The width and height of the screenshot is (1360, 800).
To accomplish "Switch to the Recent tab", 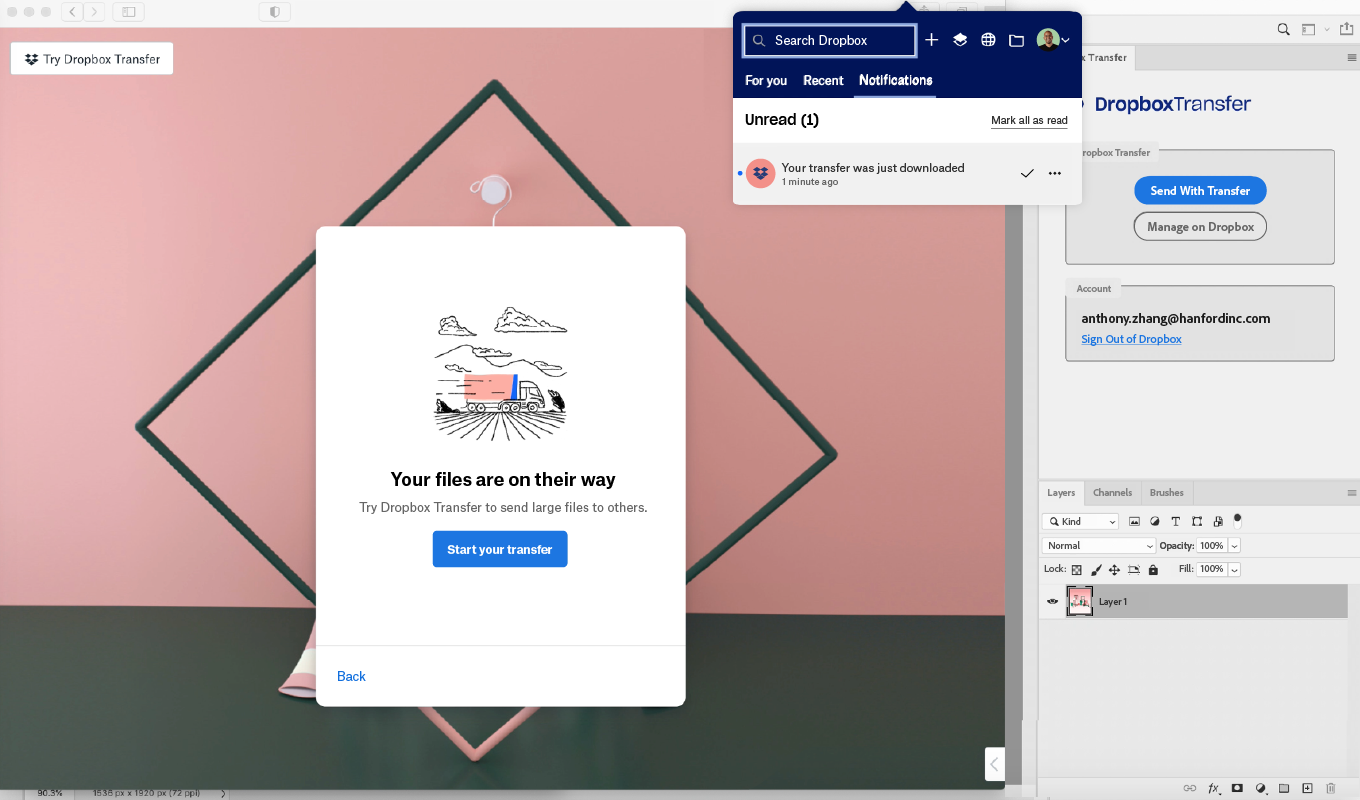I will tap(823, 80).
